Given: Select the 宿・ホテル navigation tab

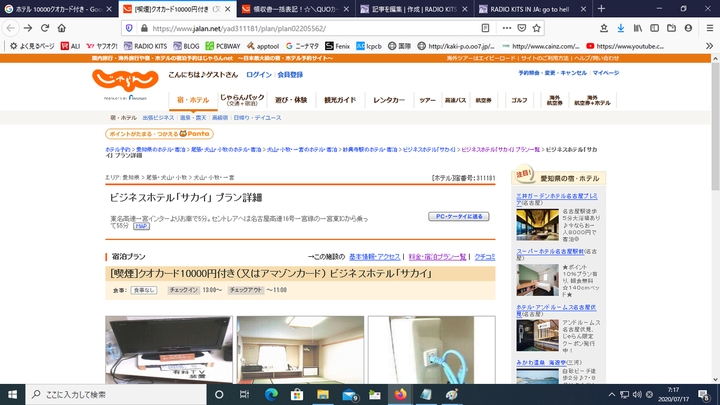Looking at the screenshot, I should pos(193,100).
